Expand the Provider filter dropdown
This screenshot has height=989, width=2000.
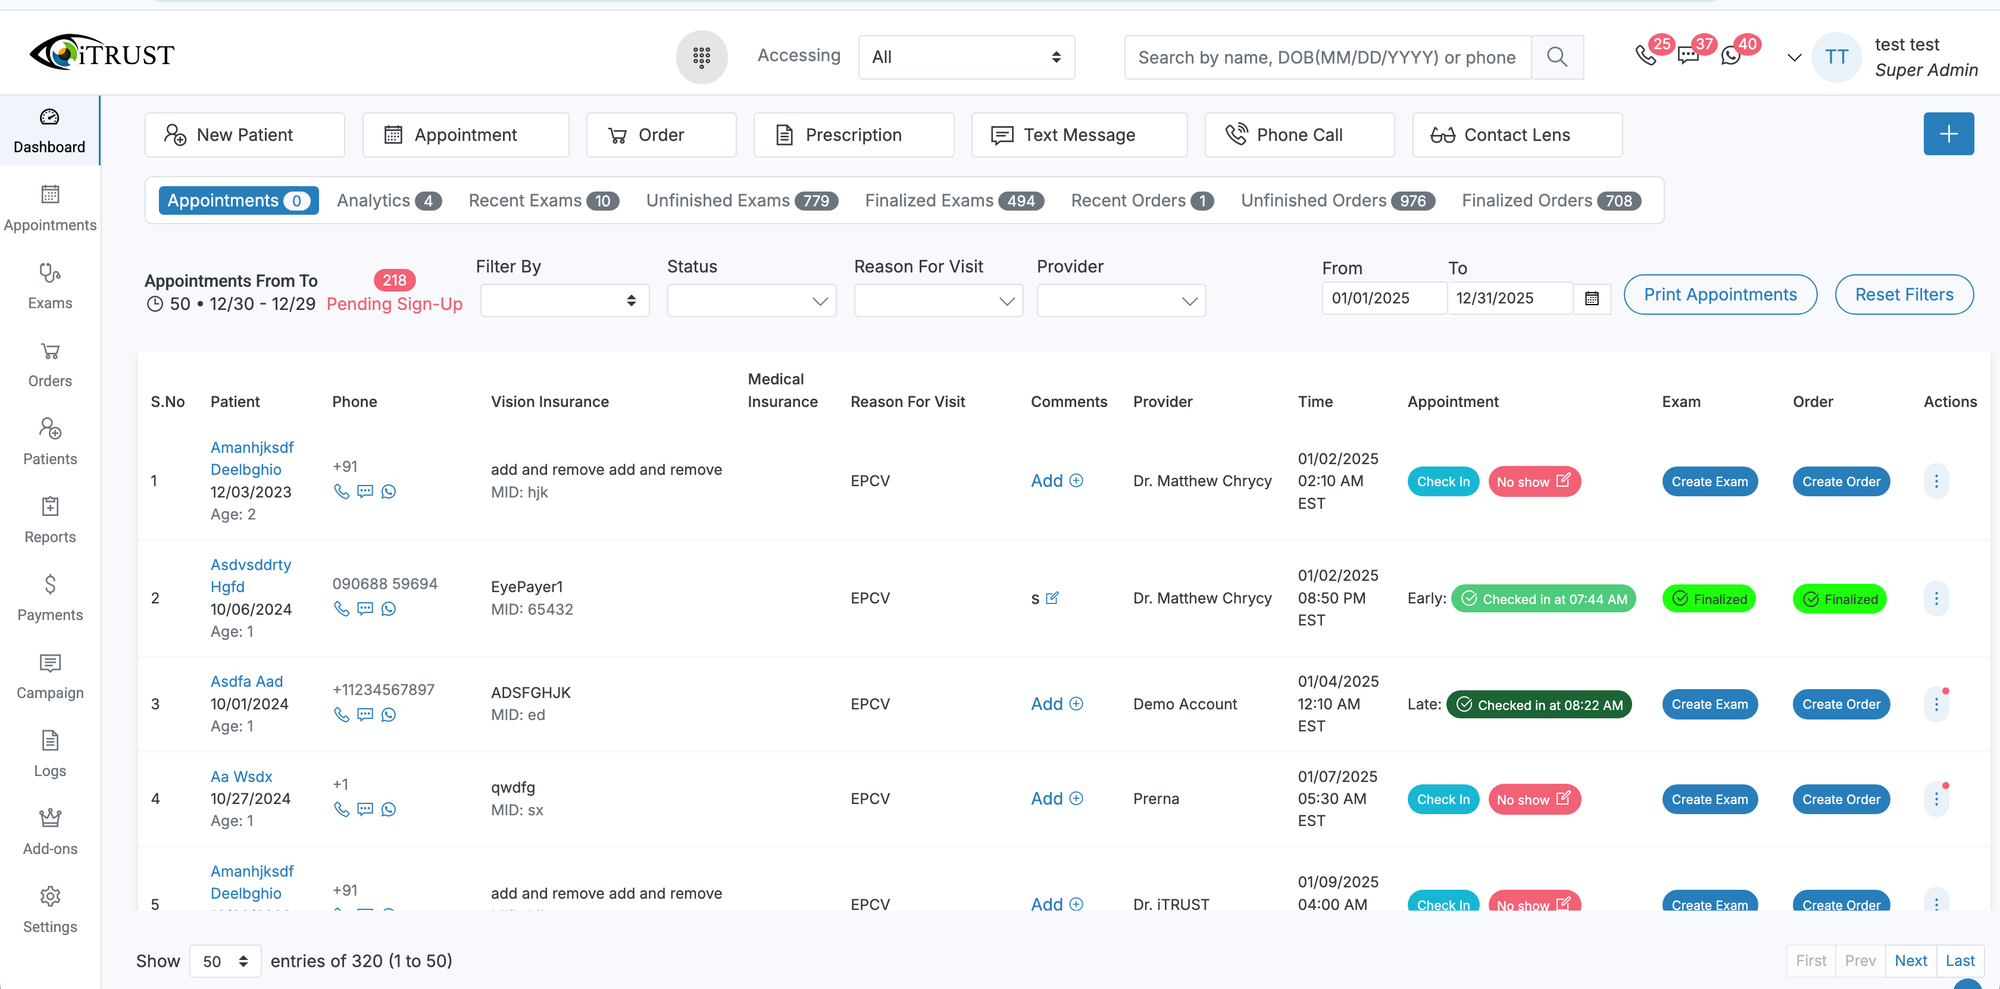click(1120, 301)
